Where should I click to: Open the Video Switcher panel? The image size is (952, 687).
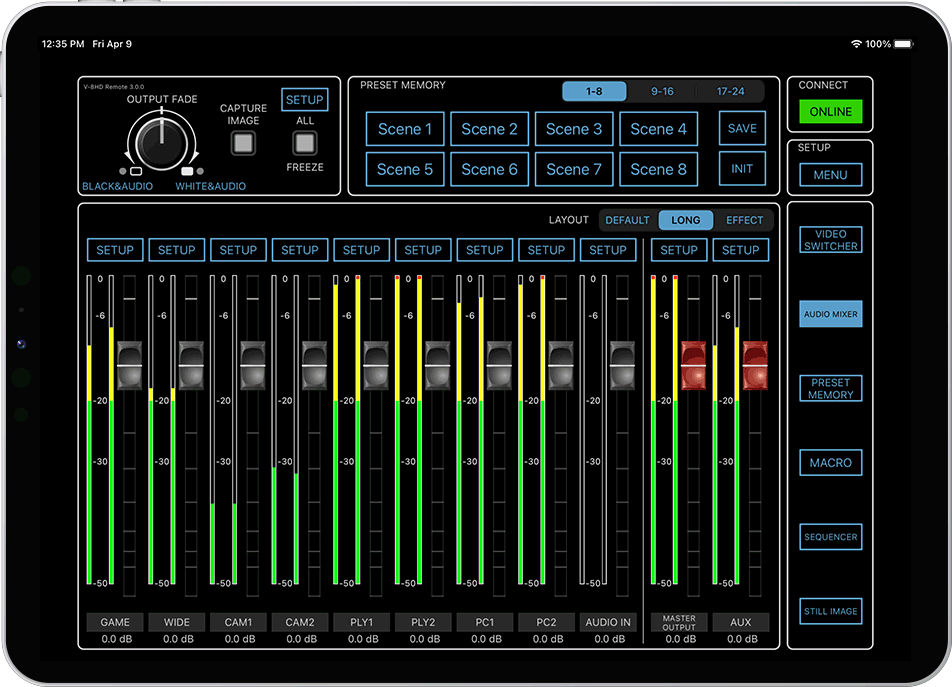[x=830, y=239]
